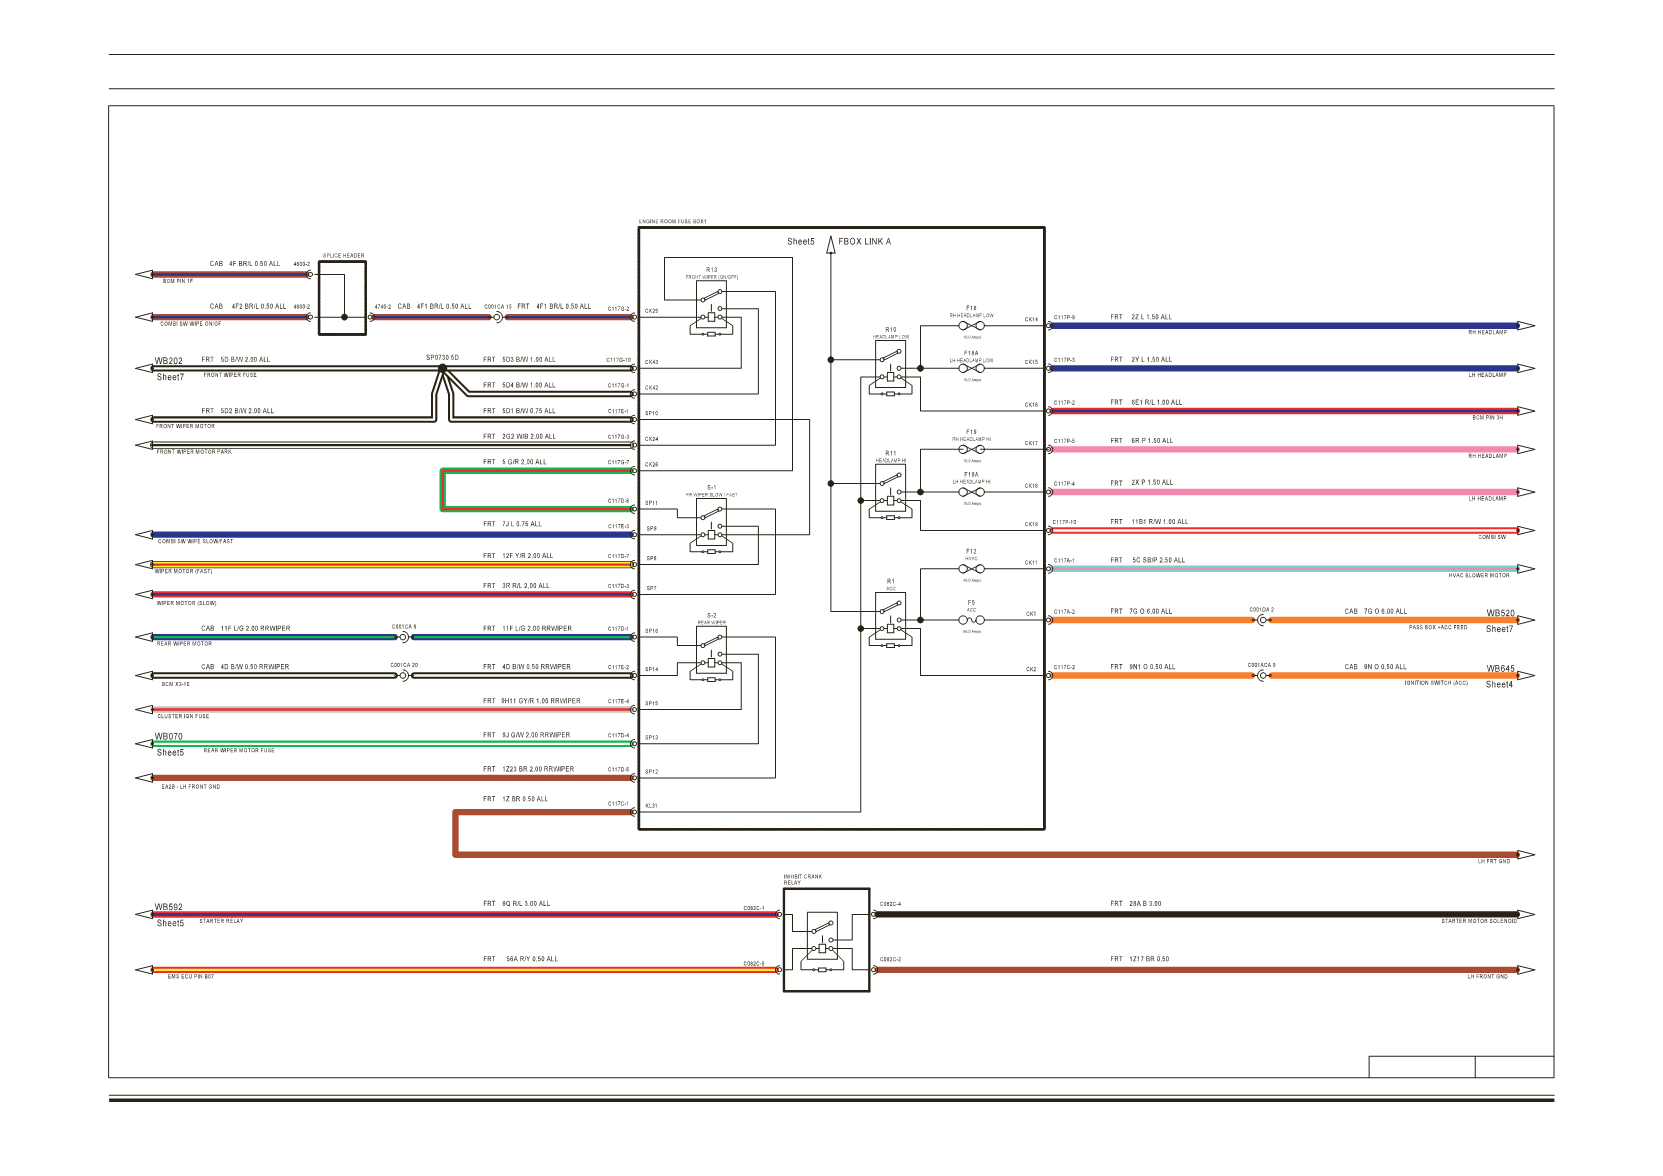The image size is (1663, 1176).
Task: Click the S-2 rear wiper relay symbol
Action: tap(711, 652)
